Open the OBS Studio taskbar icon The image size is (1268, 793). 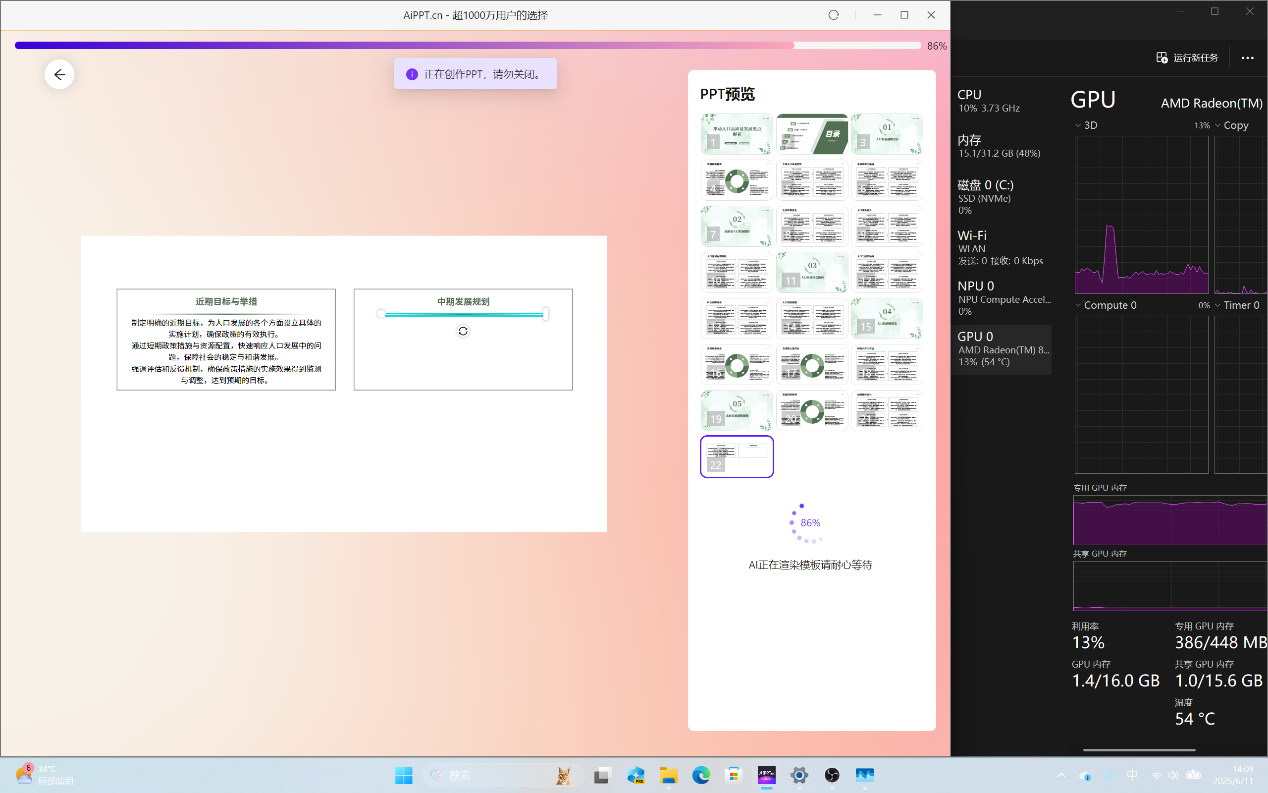[832, 775]
